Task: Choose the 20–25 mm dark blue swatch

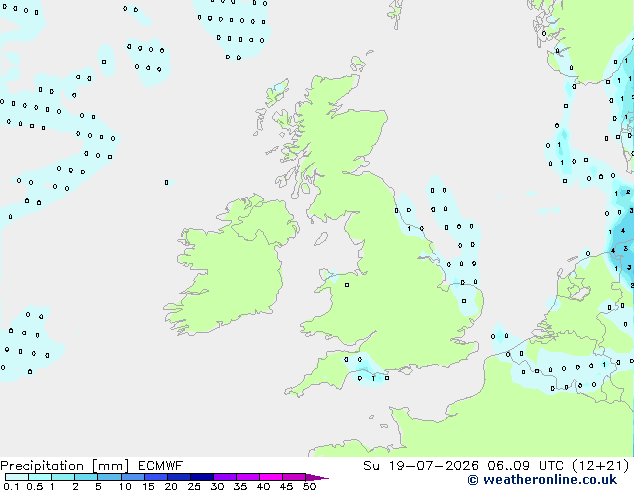Action: click(x=179, y=477)
